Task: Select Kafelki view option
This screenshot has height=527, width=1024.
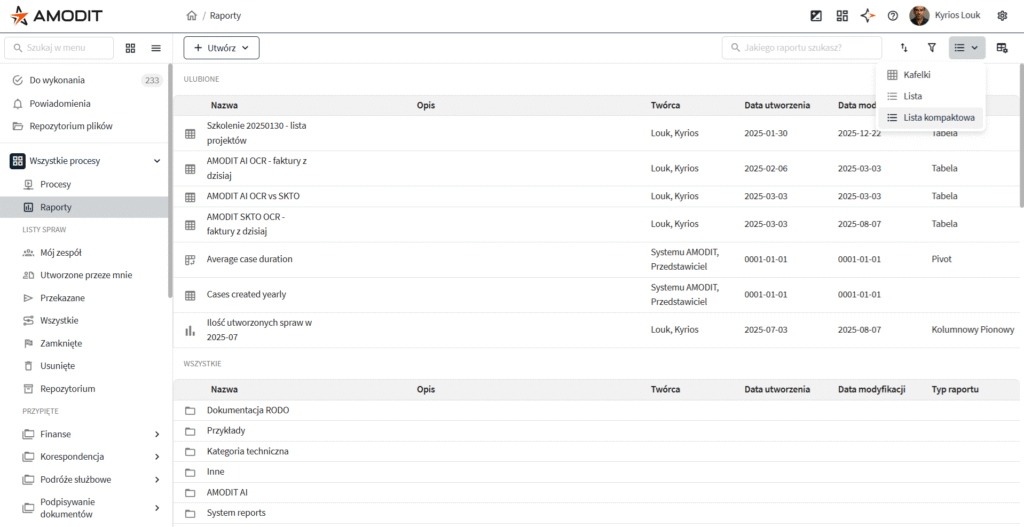Action: pyautogui.click(x=917, y=75)
